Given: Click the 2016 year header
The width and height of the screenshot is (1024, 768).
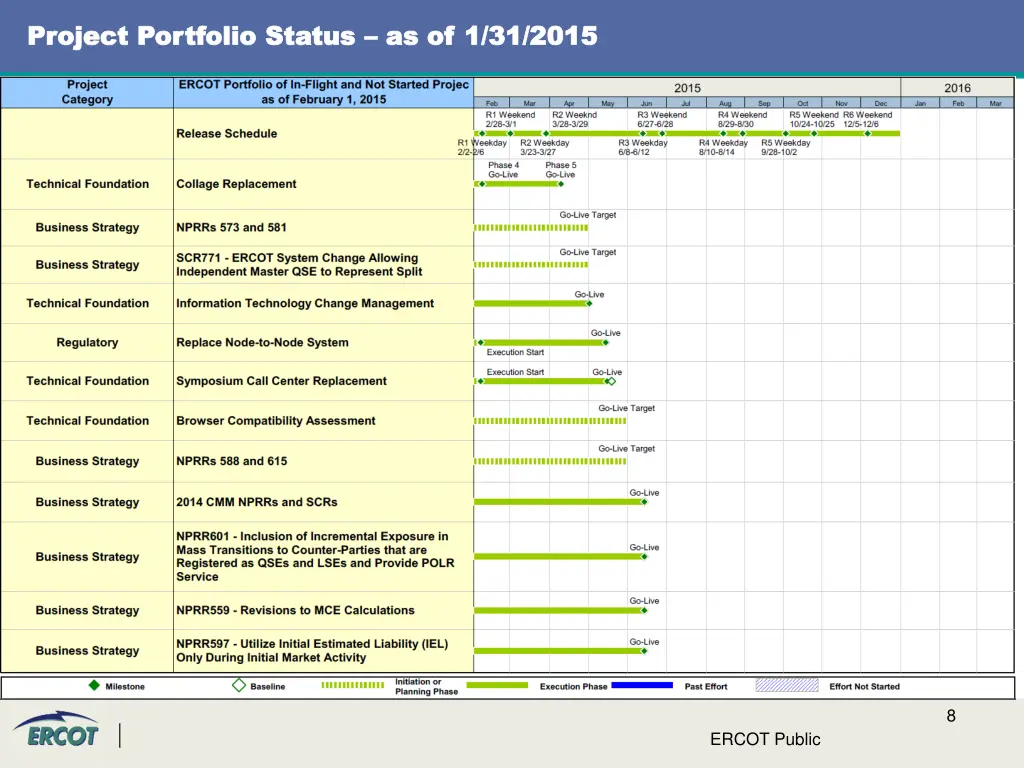Looking at the screenshot, I should pos(957,88).
